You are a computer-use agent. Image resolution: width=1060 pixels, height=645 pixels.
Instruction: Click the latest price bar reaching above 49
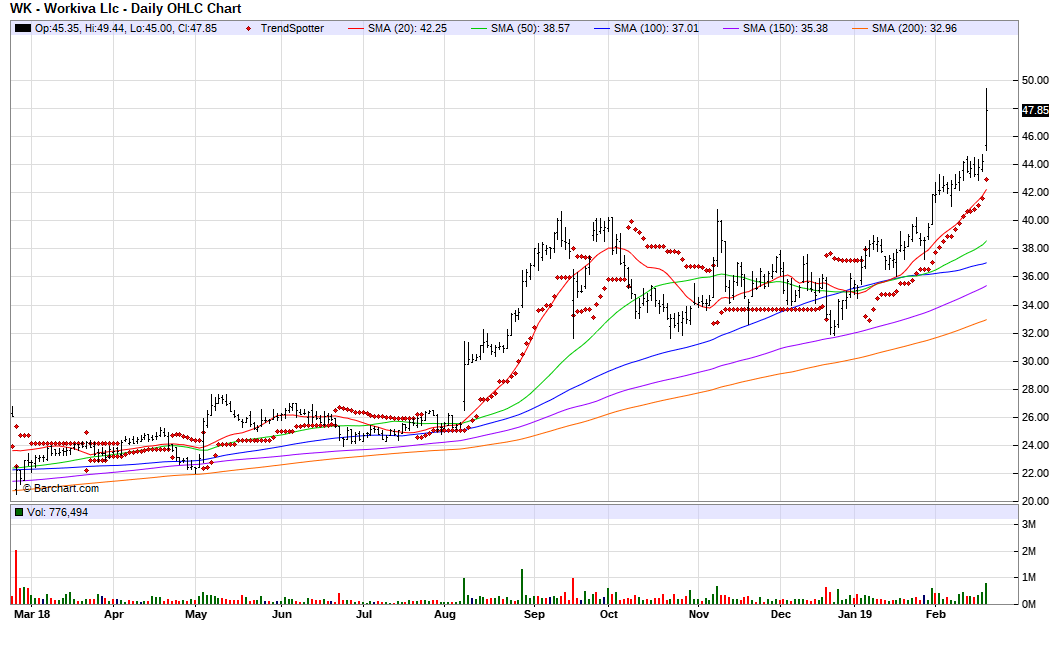pyautogui.click(x=986, y=119)
